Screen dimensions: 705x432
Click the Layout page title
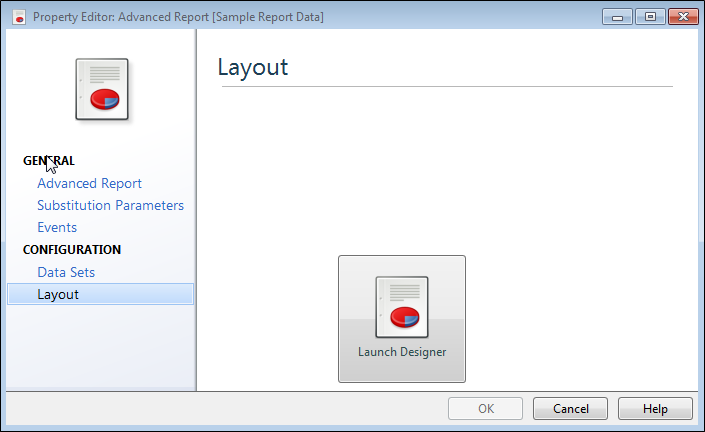(253, 67)
